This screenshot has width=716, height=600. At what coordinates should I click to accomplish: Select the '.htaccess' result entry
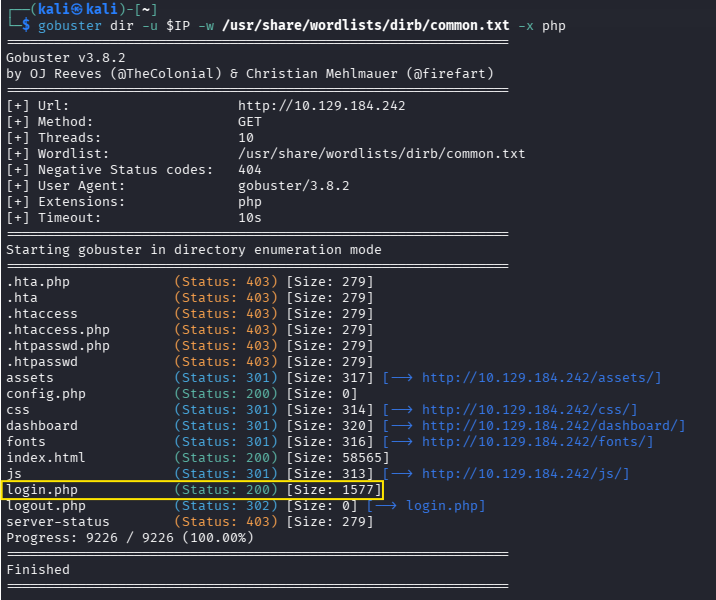point(42,314)
